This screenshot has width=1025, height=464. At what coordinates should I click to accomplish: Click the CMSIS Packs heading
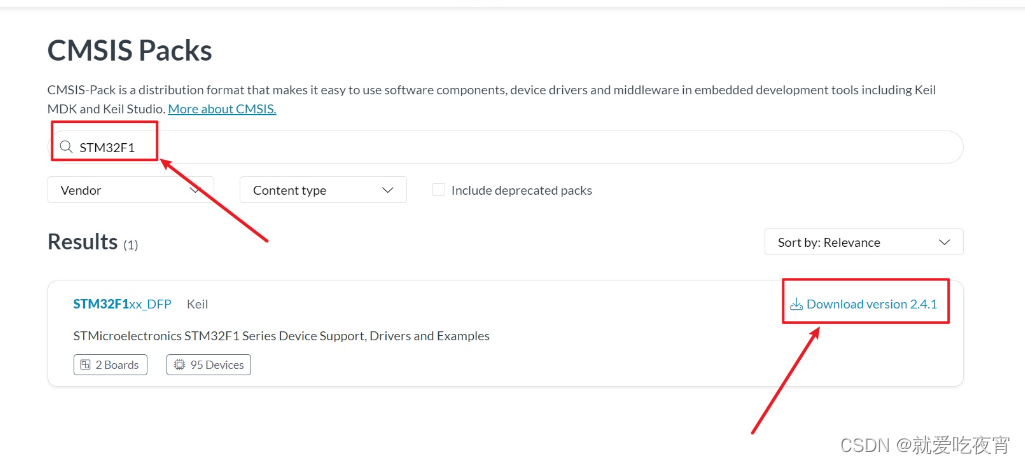[x=130, y=50]
